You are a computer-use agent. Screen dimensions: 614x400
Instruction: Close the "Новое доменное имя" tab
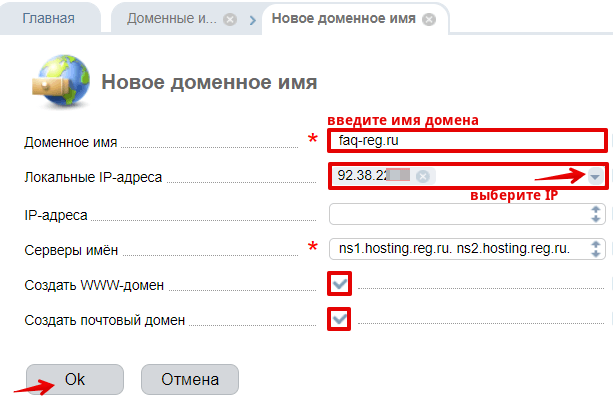429,19
